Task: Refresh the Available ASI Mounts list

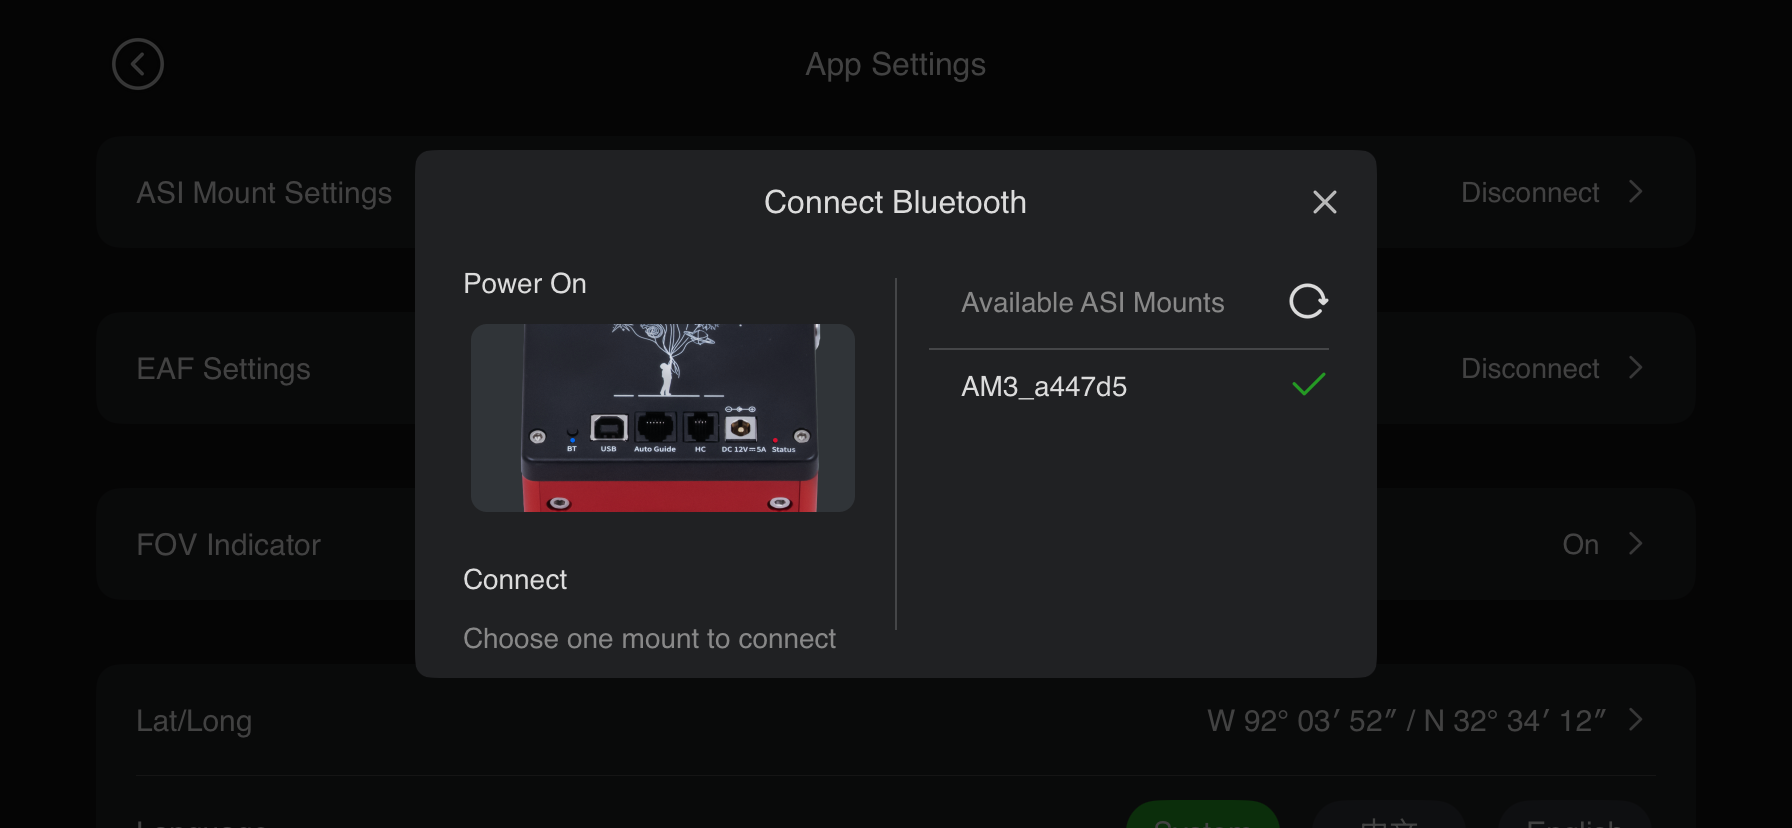Action: 1308,301
